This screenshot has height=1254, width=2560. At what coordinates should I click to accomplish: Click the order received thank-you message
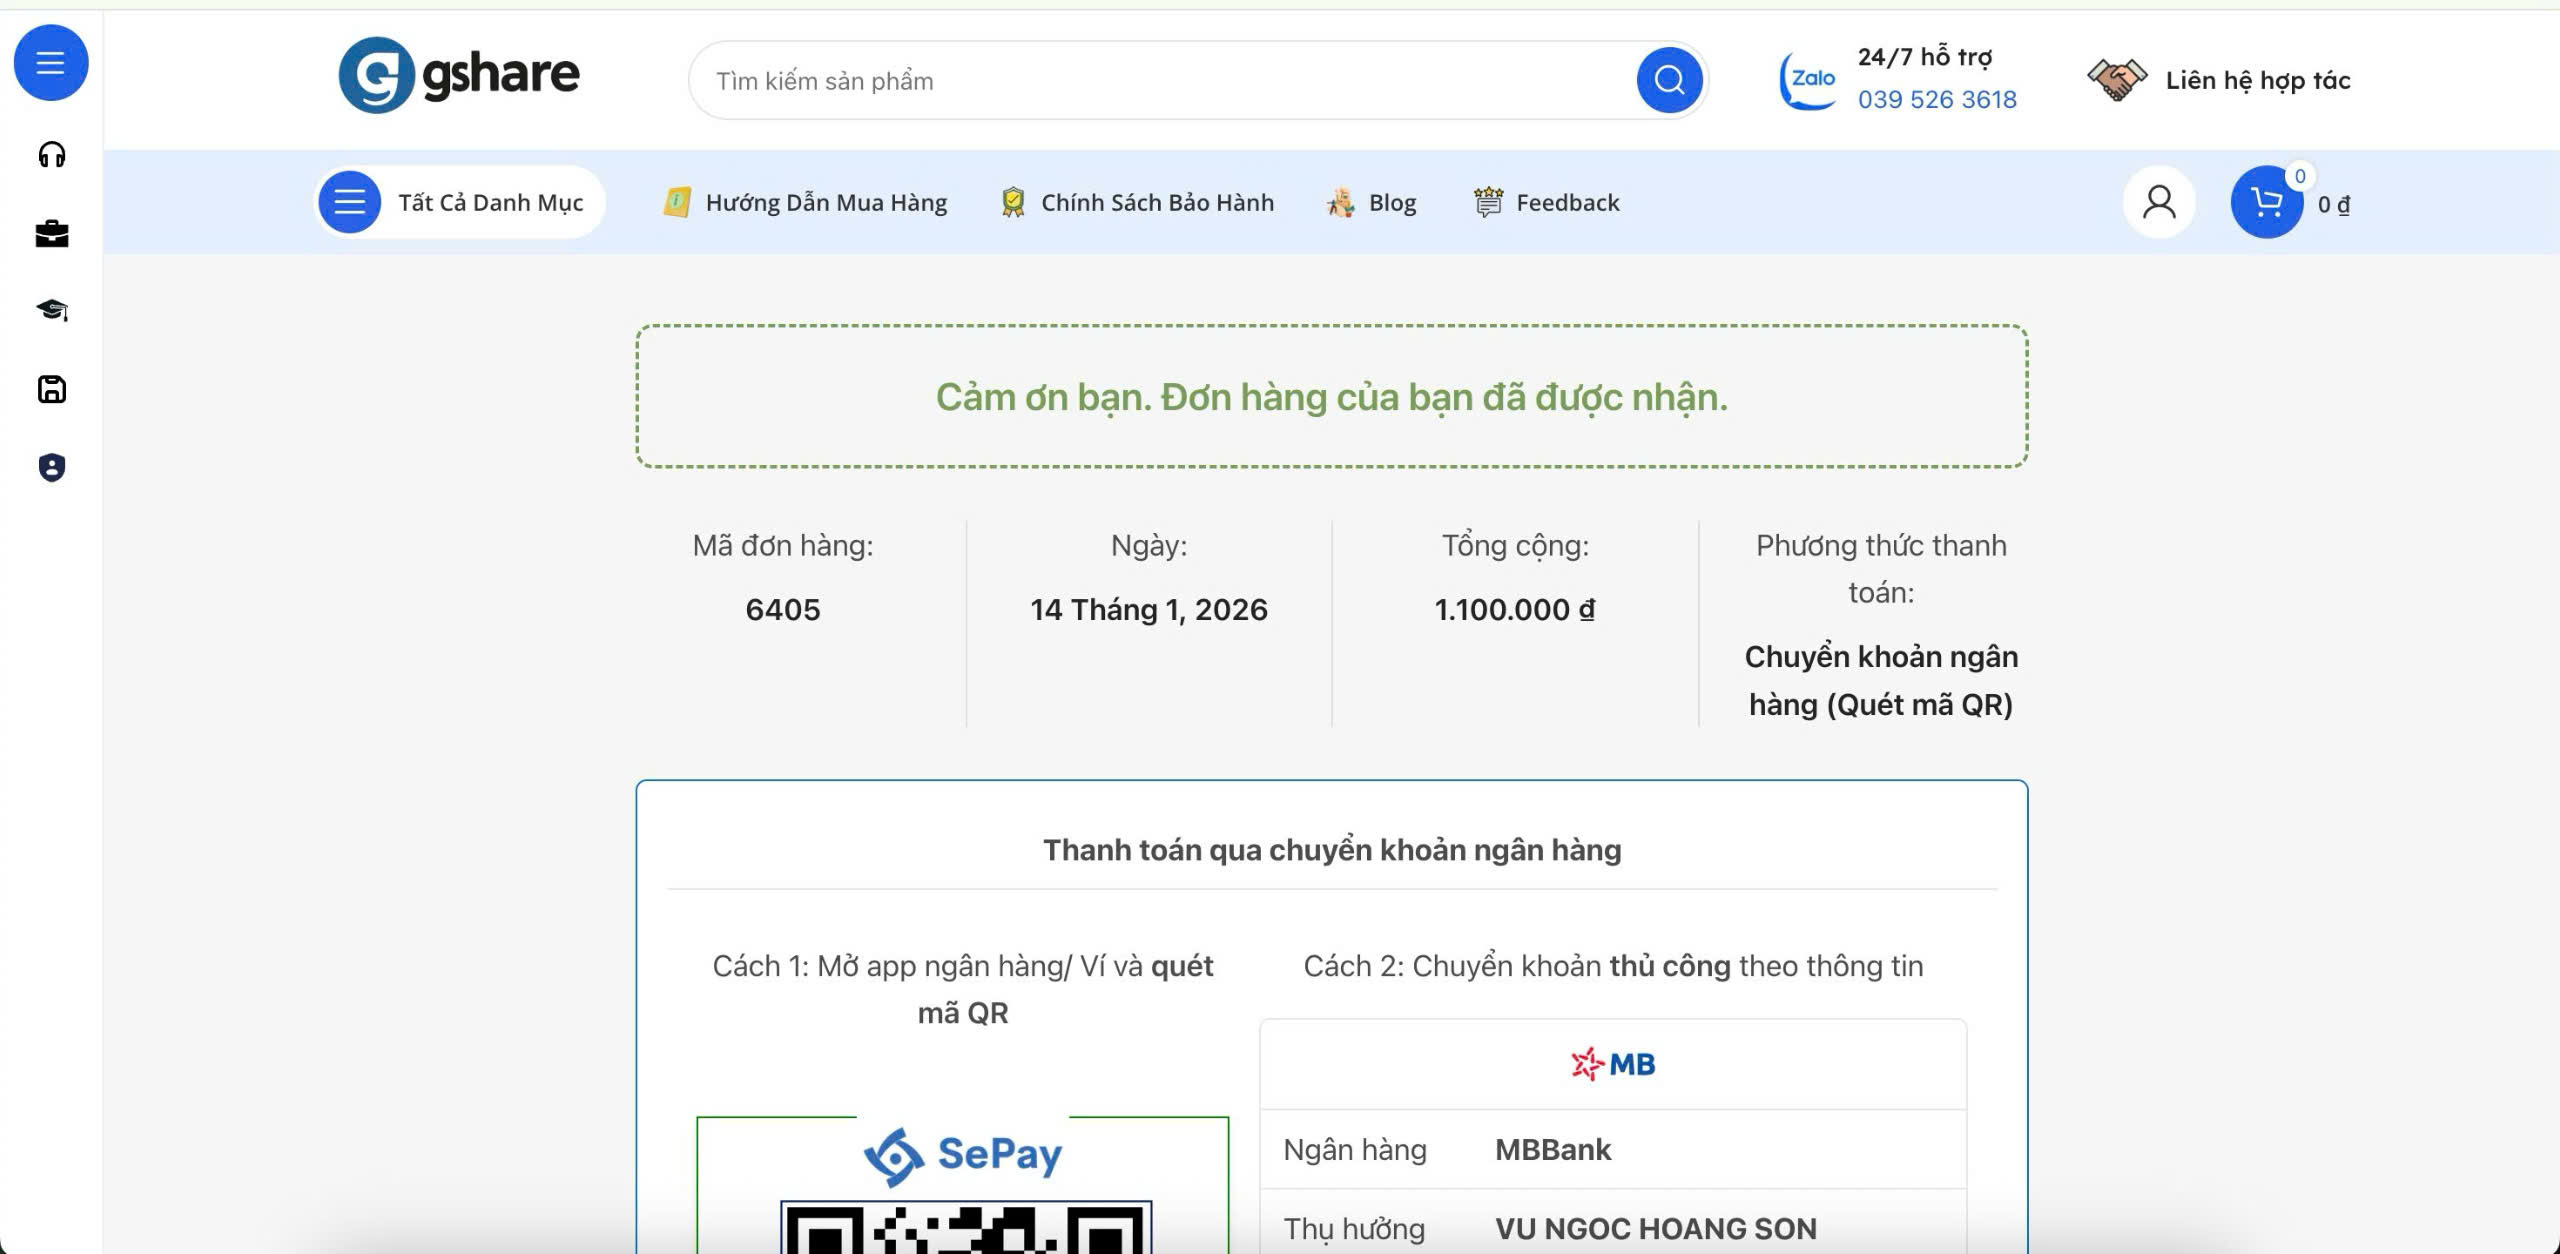1332,397
